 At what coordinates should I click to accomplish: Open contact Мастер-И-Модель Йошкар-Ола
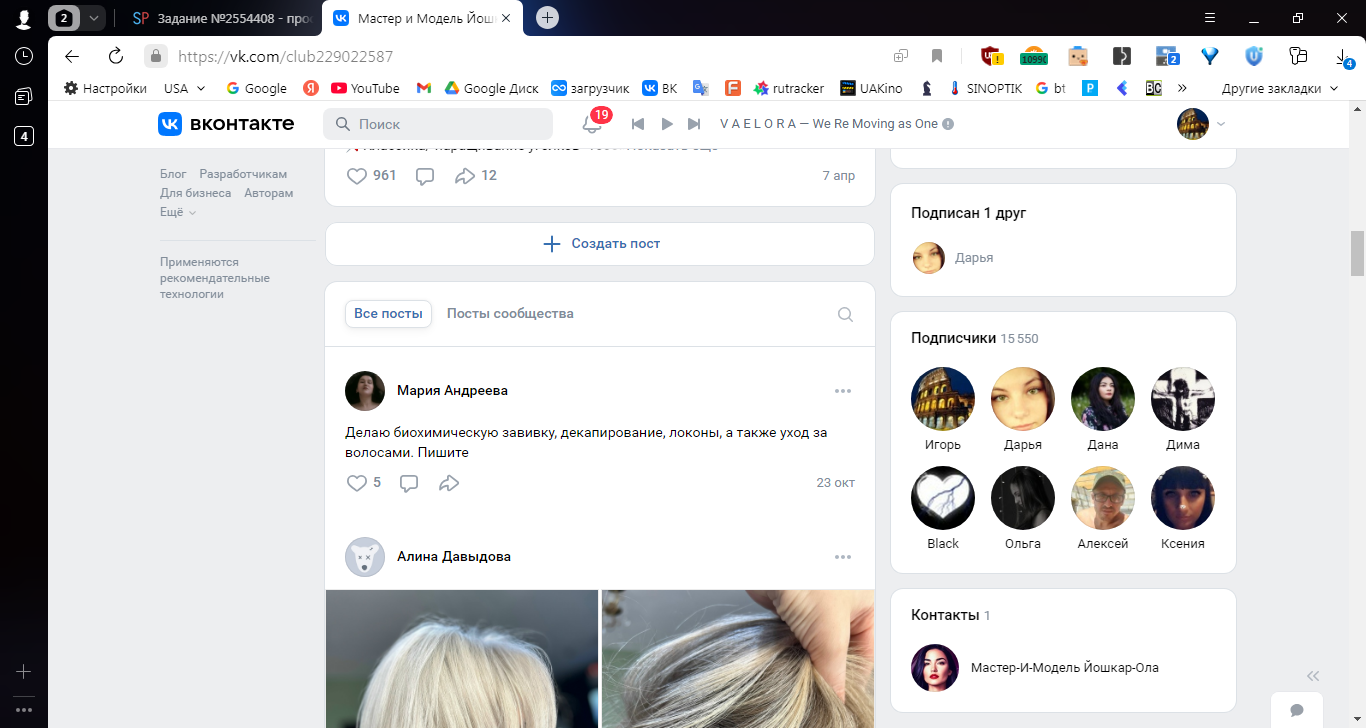pyautogui.click(x=1064, y=668)
